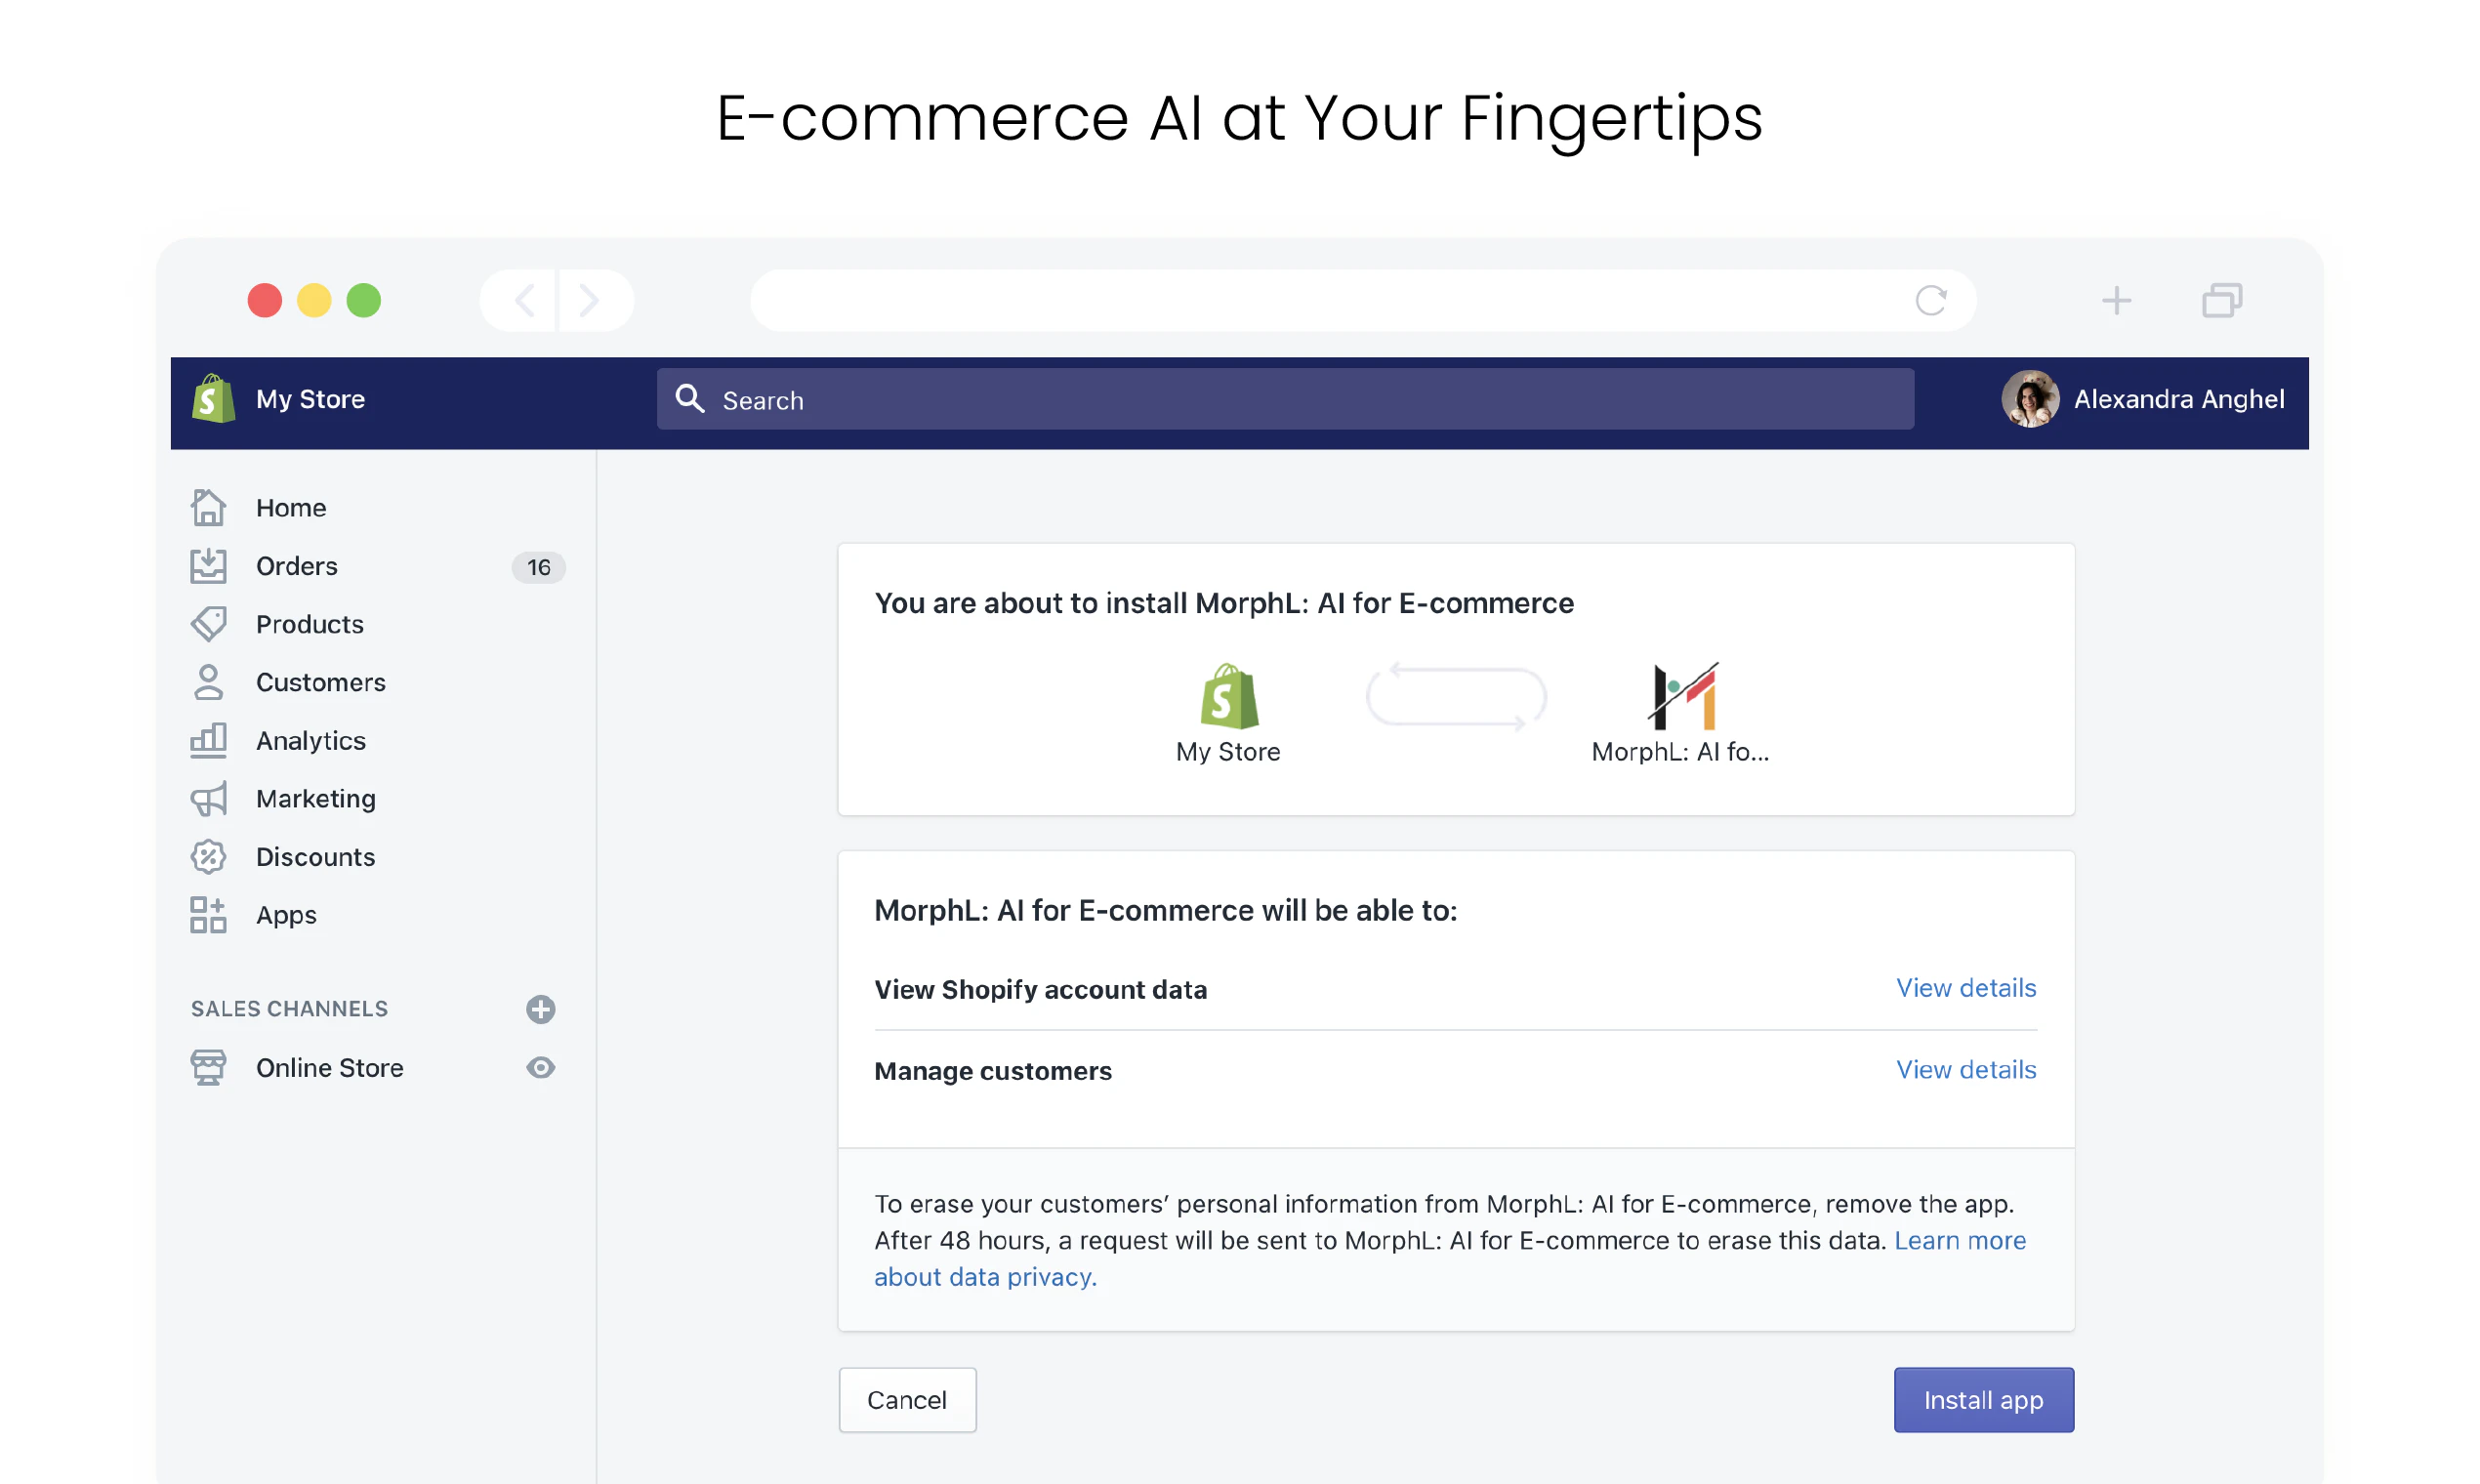
Task: Click the Cancel button
Action: point(907,1400)
